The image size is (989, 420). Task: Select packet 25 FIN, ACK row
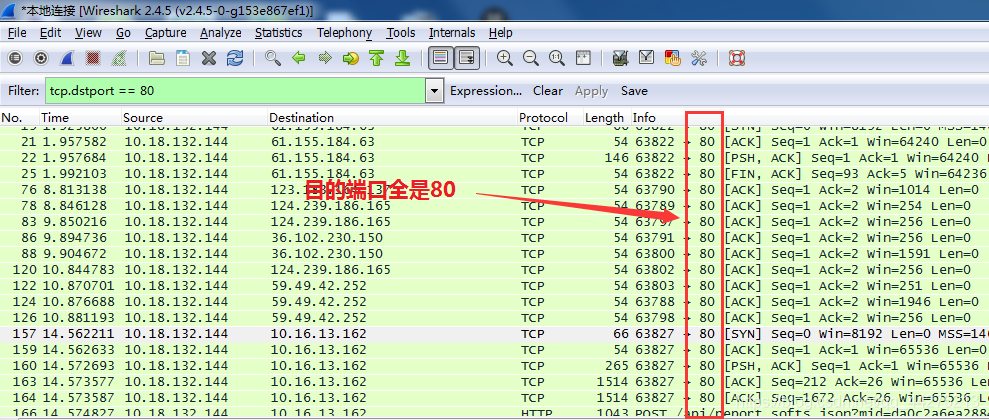click(x=494, y=174)
